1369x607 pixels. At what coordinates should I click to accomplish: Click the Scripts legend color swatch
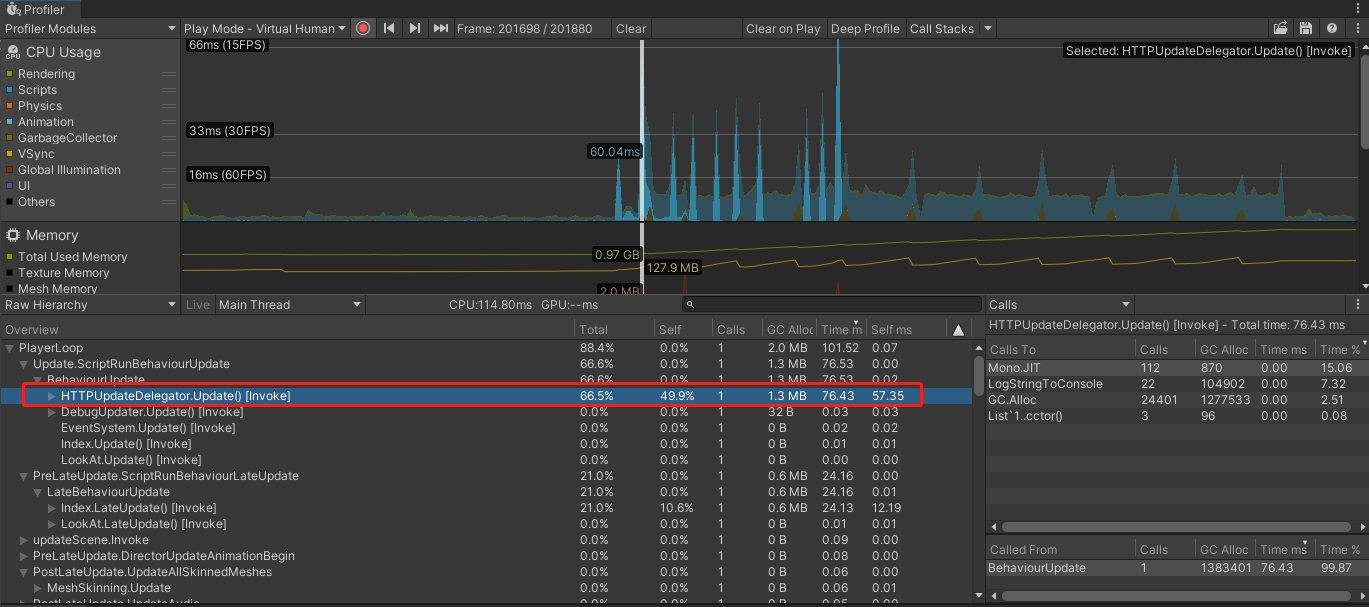(10, 90)
